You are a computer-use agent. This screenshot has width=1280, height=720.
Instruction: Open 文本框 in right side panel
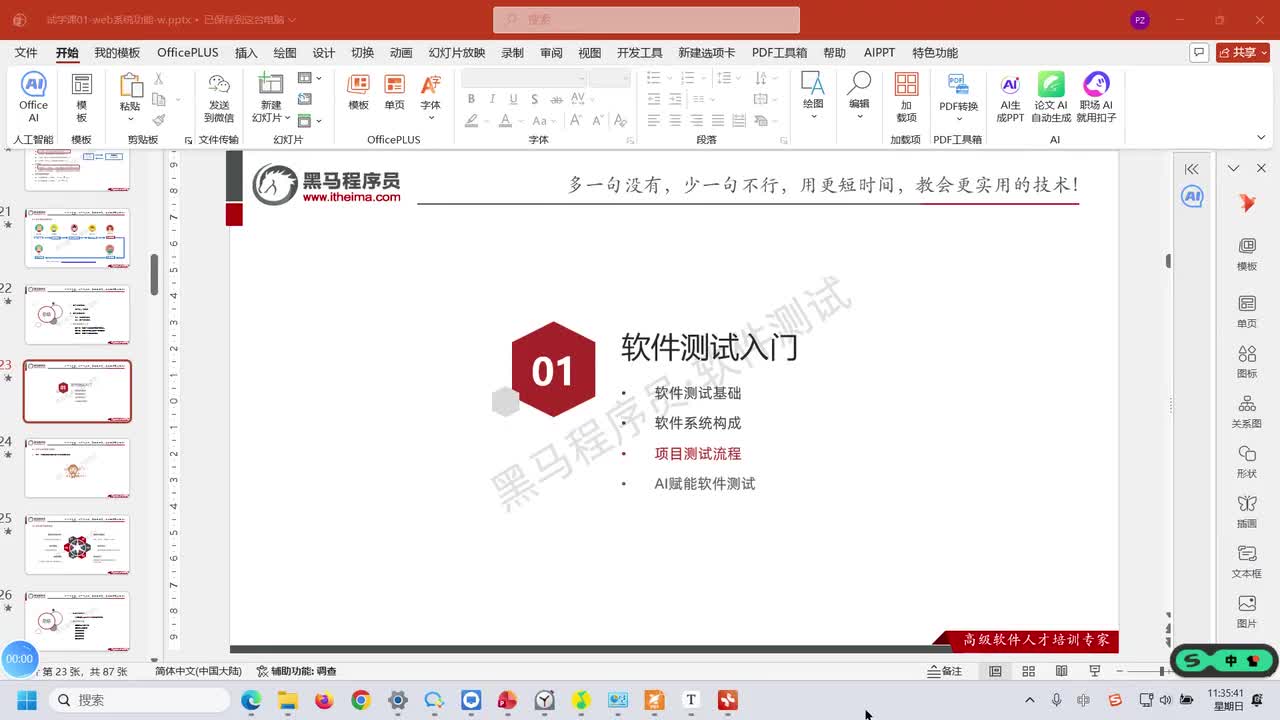pyautogui.click(x=1247, y=562)
